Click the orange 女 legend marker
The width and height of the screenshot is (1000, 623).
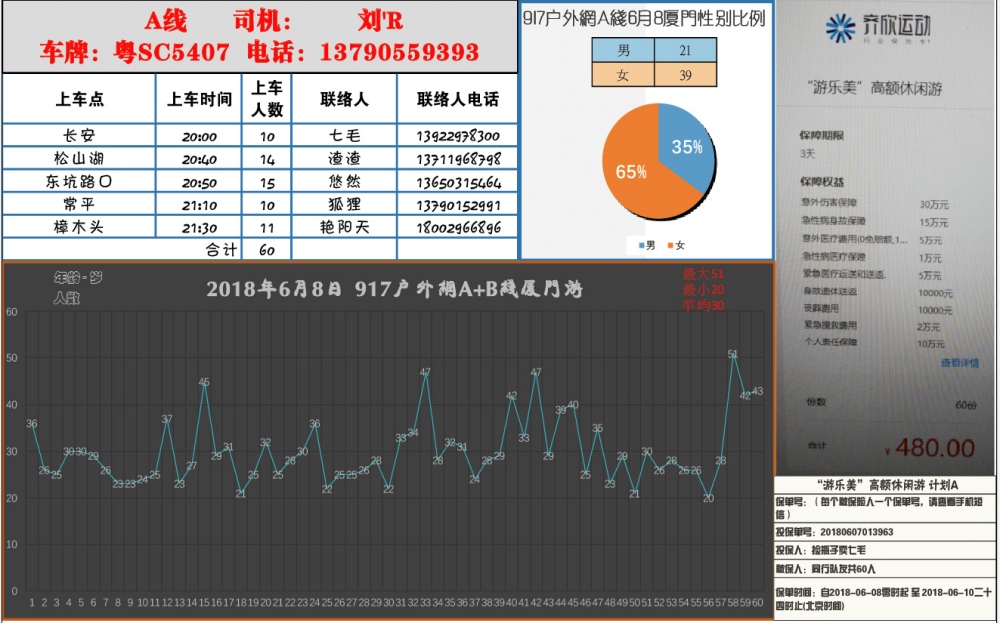[670, 245]
